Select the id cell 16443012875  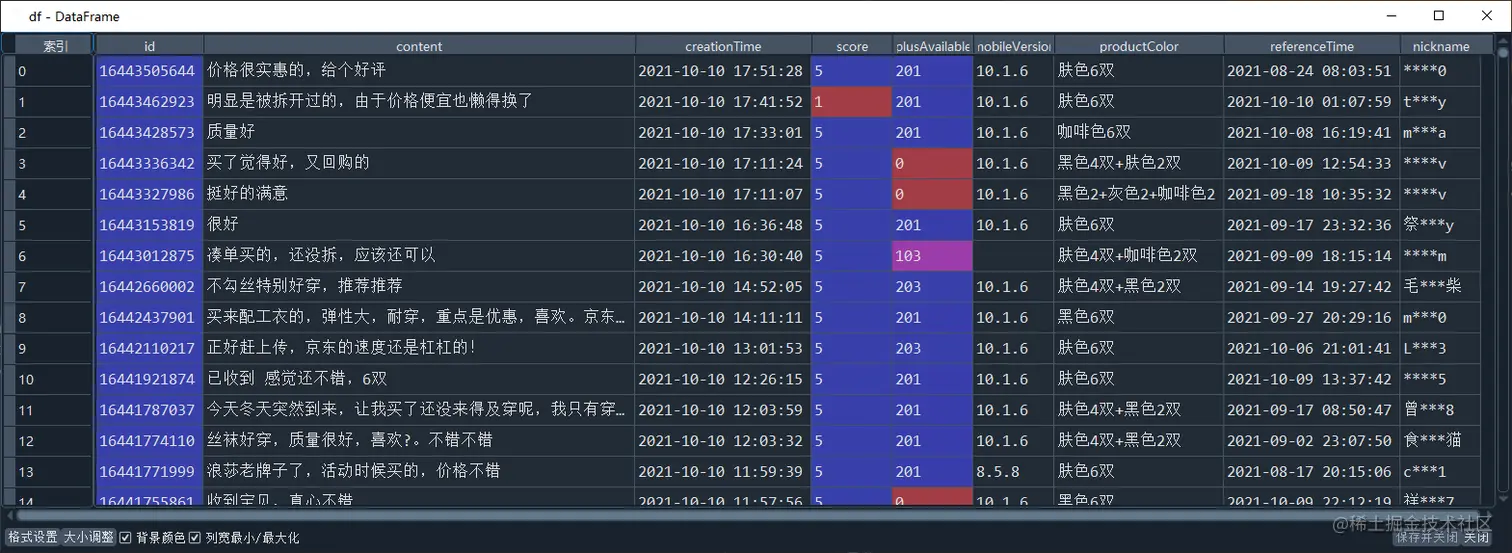coord(150,256)
